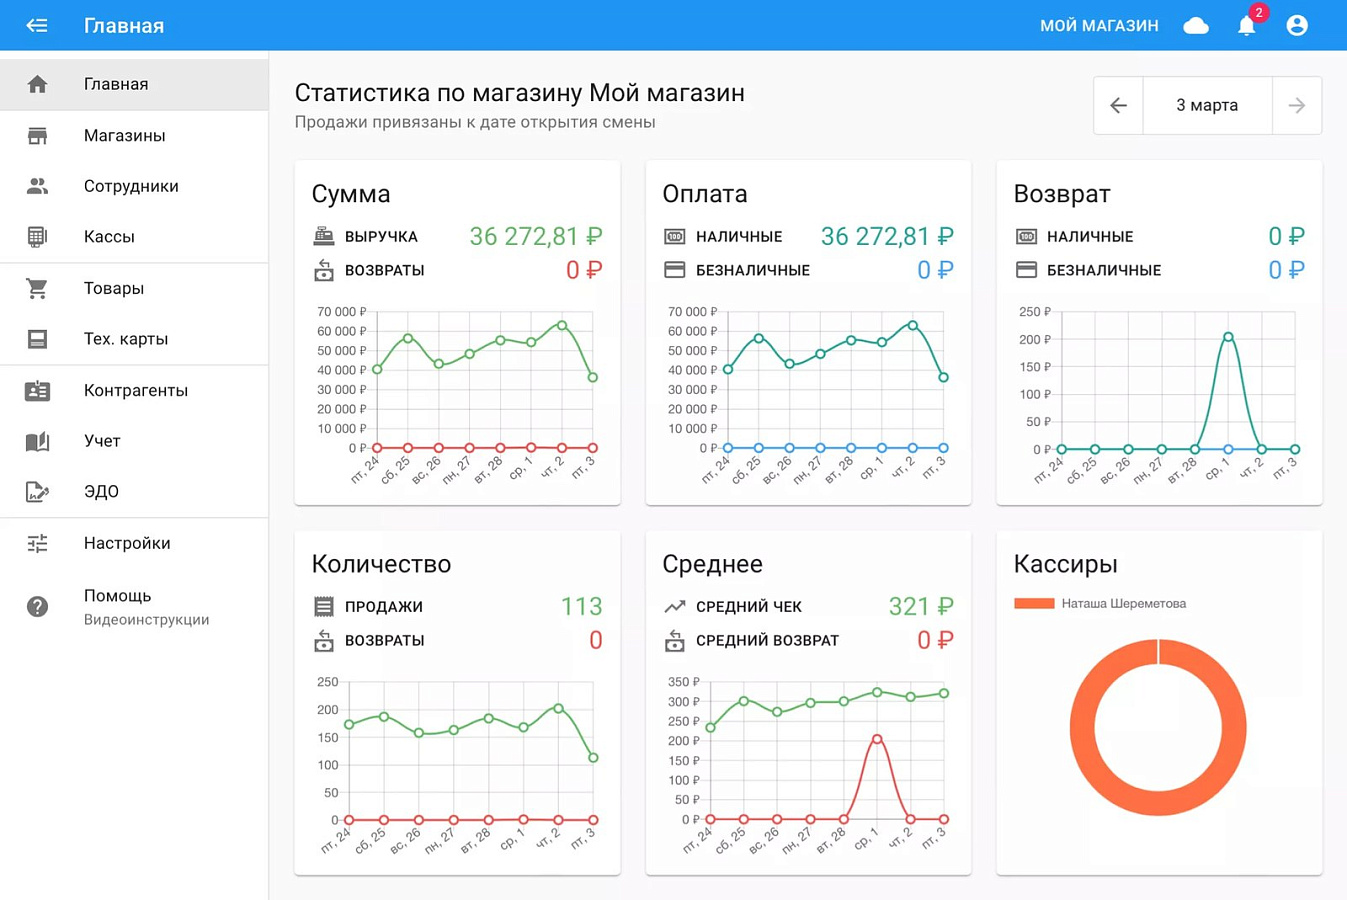Screen dimensions: 1347x900
Task: Toggle Наташа Шереметова orange legend swatch
Action: (1034, 603)
